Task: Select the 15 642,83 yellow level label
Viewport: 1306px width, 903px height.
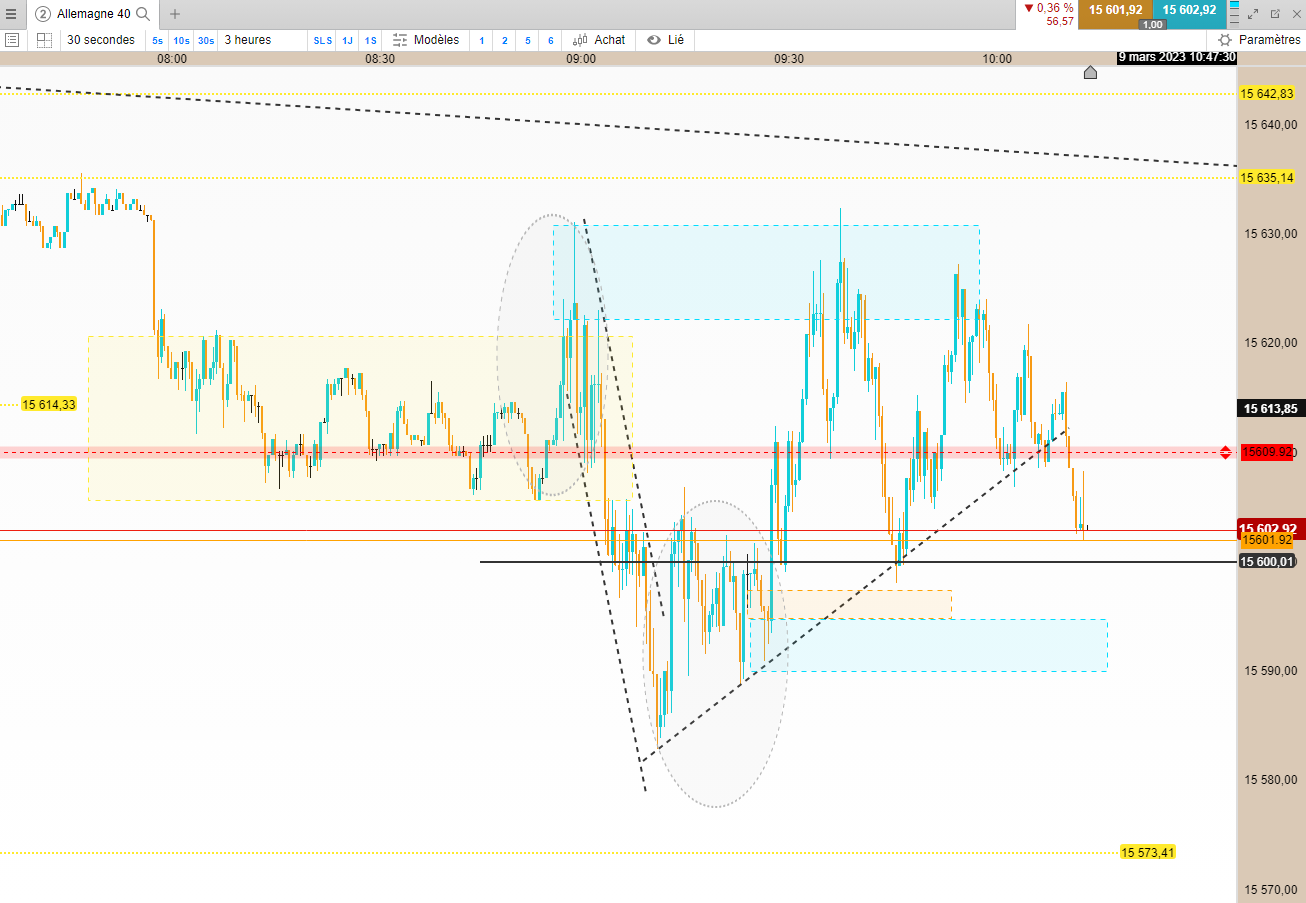Action: click(x=1267, y=94)
